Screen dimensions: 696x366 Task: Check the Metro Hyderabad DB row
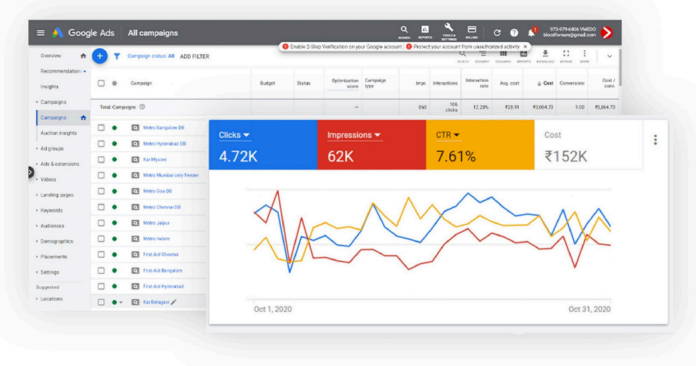101,144
